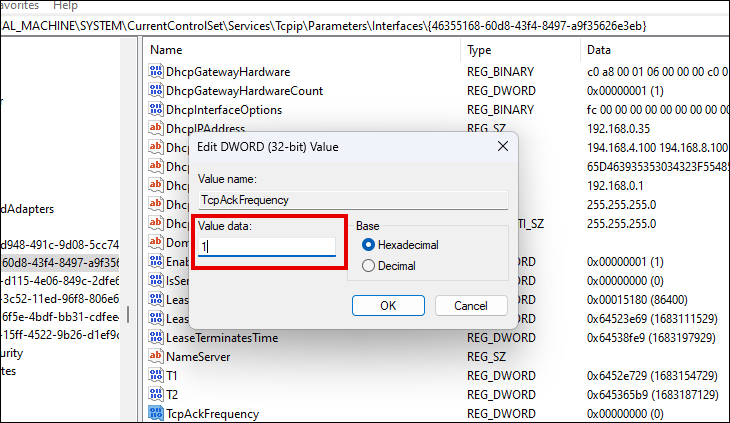Image resolution: width=730 pixels, height=423 pixels.
Task: Click the string icon of the 194.168.4.100 row
Action: coord(155,147)
